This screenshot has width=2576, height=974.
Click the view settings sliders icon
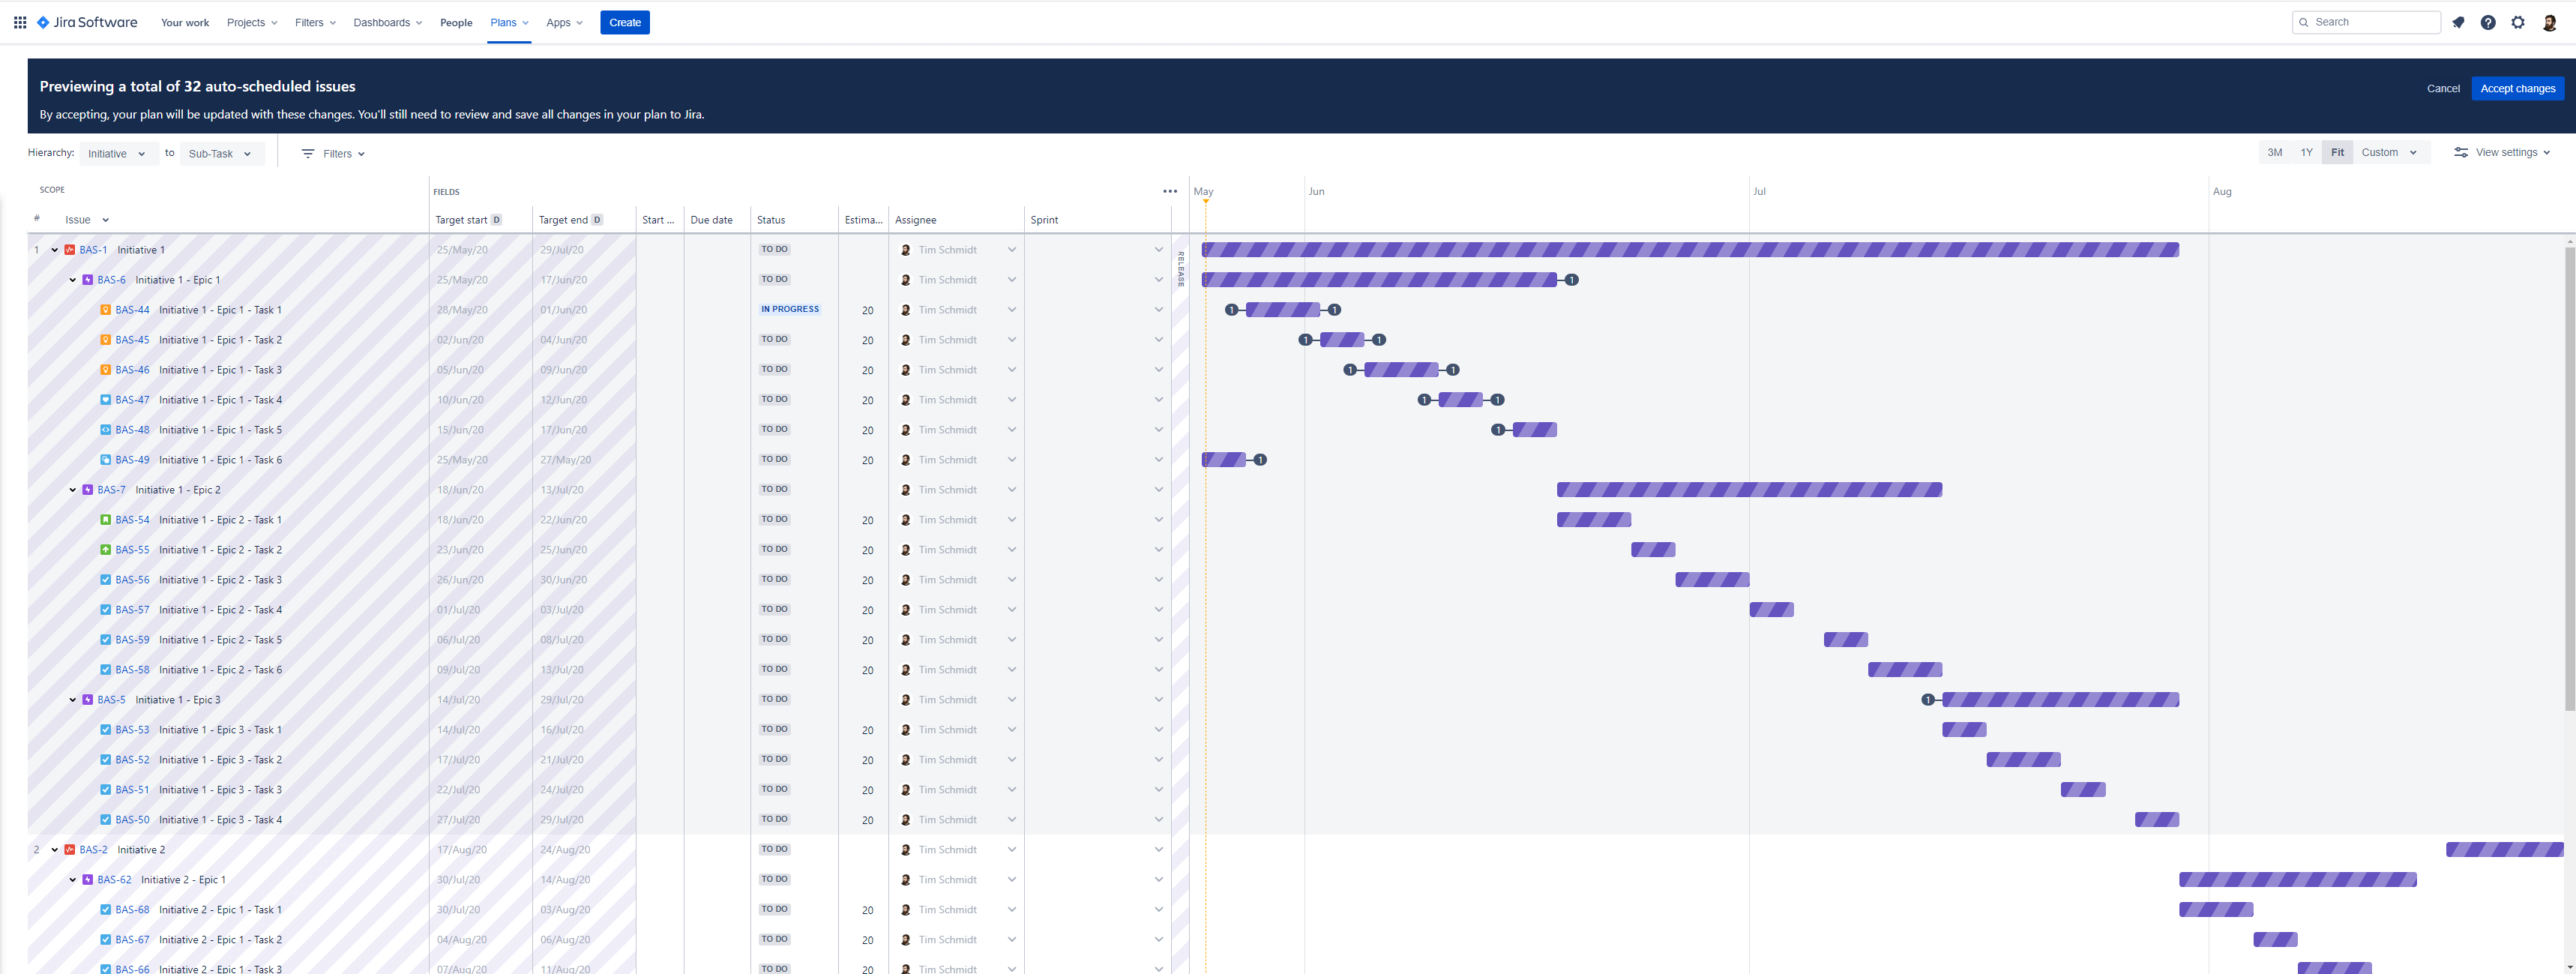coord(2461,153)
